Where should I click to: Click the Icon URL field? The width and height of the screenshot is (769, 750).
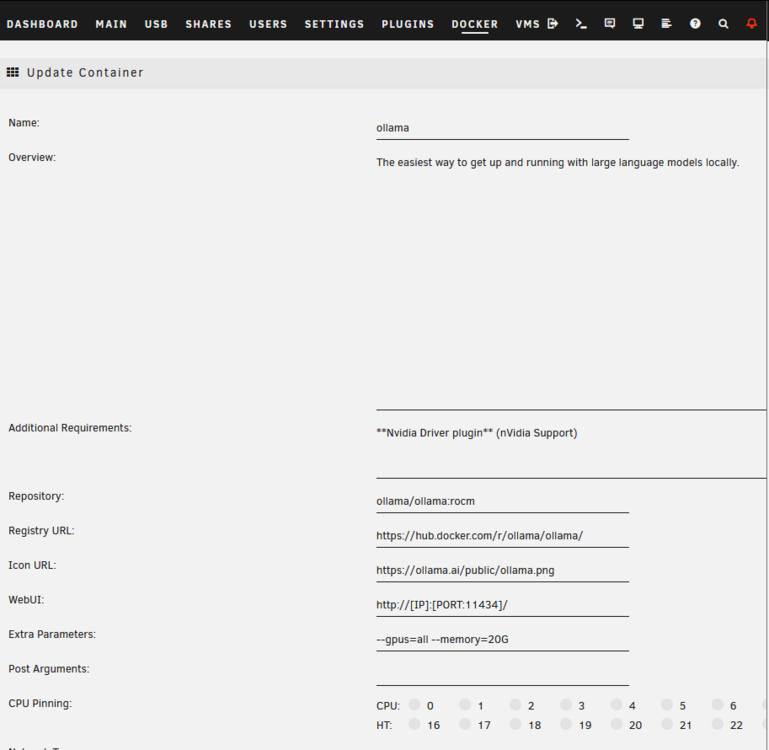pyautogui.click(x=502, y=570)
